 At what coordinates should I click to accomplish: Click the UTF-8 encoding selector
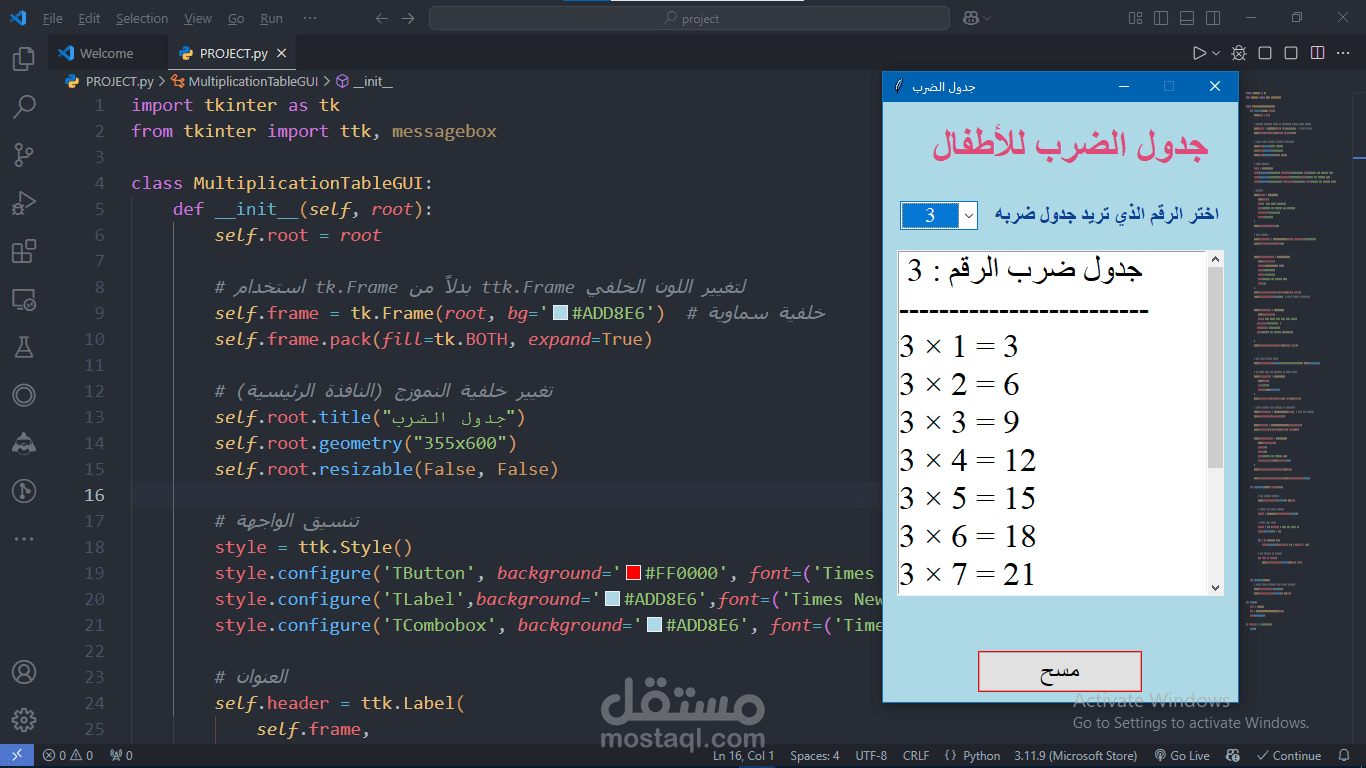pyautogui.click(x=871, y=756)
